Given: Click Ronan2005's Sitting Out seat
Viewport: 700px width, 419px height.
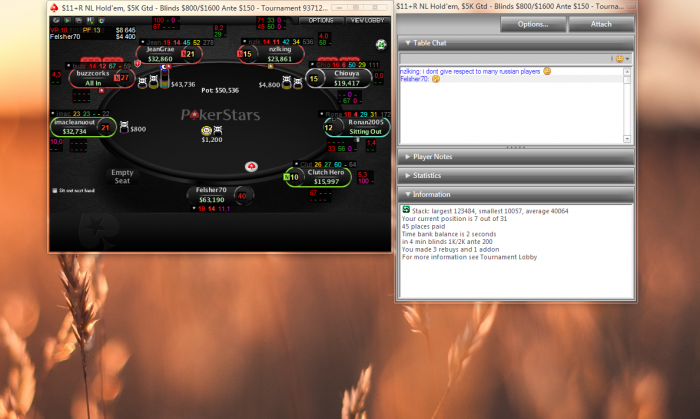Looking at the screenshot, I should (357, 127).
